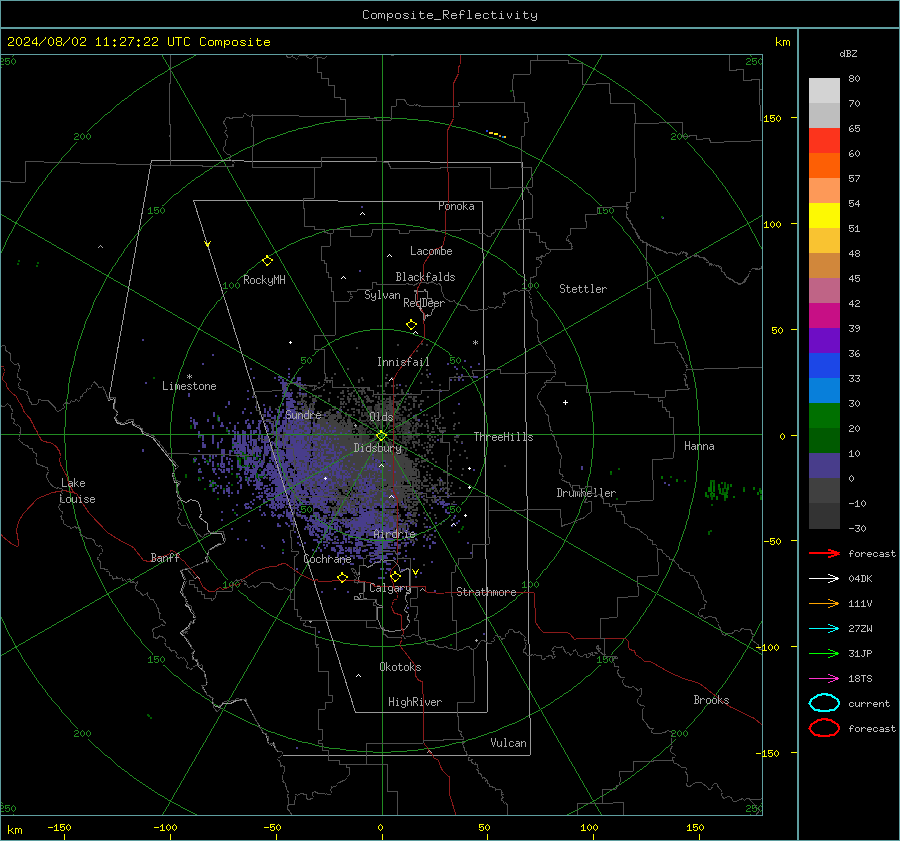Select the red 65-60 dBZ color swatch

pyautogui.click(x=824, y=141)
